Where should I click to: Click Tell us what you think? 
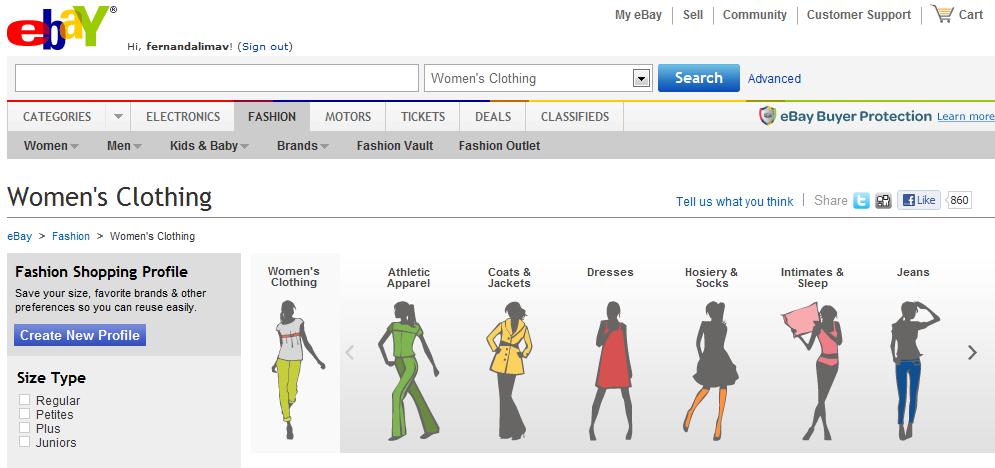(734, 202)
